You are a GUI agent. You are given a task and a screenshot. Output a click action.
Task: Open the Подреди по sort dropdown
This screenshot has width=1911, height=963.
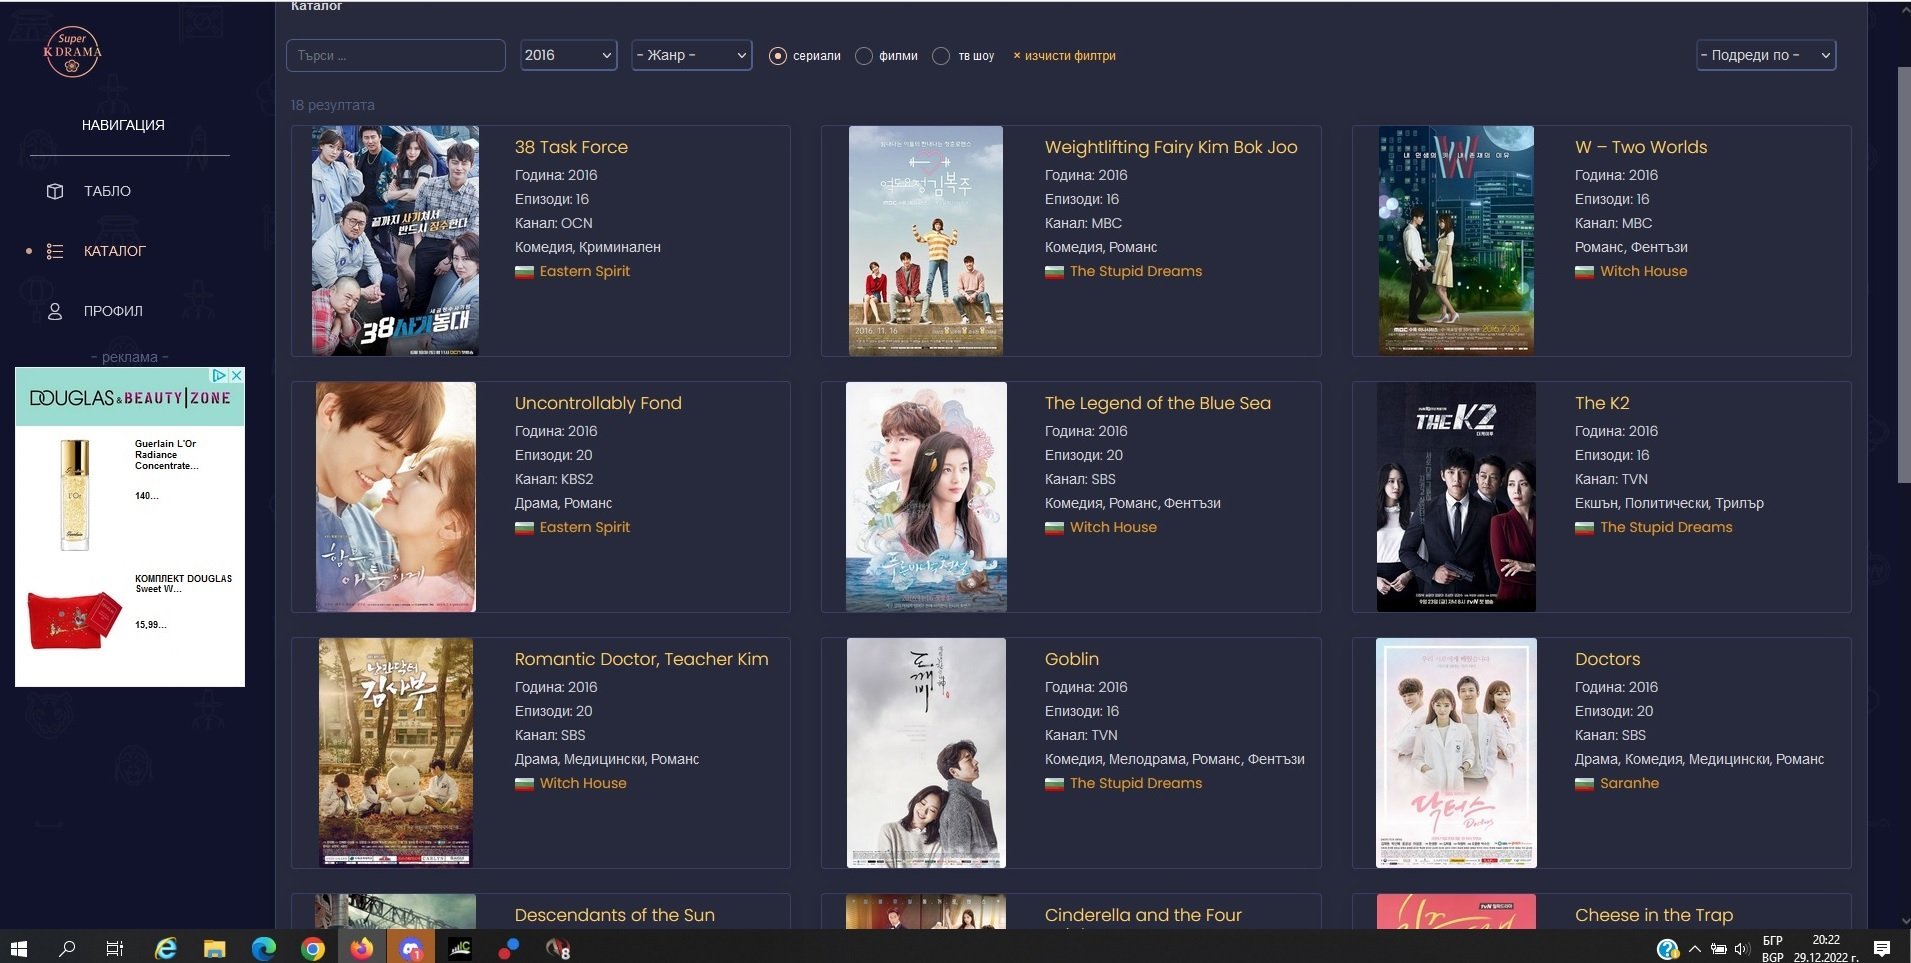(1766, 55)
